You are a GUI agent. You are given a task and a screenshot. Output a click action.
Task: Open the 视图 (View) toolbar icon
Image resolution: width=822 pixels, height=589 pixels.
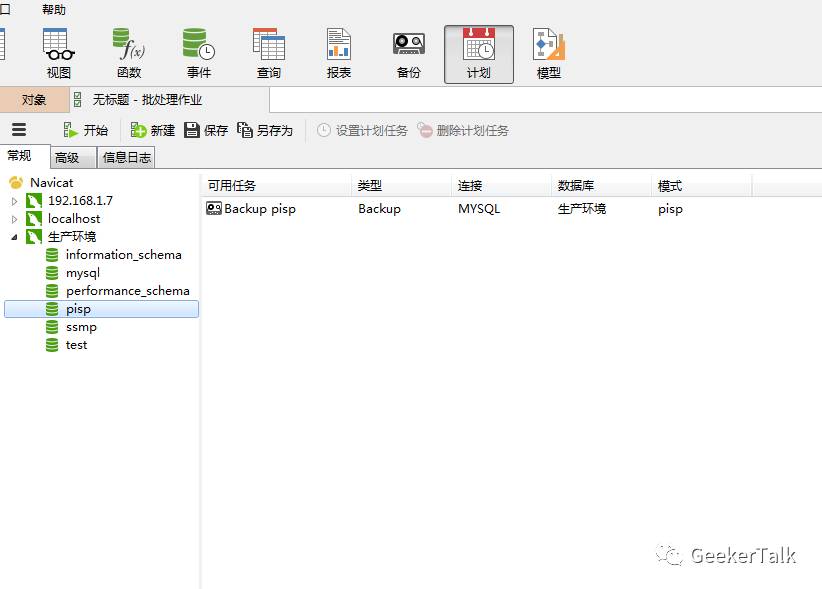tap(58, 53)
